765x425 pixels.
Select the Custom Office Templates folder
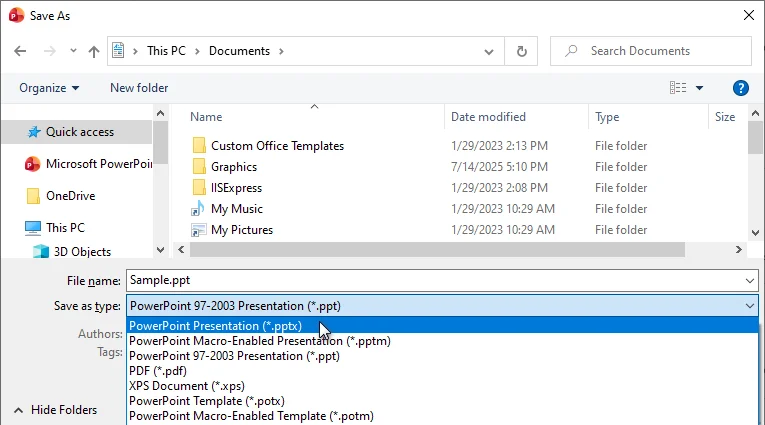click(278, 146)
